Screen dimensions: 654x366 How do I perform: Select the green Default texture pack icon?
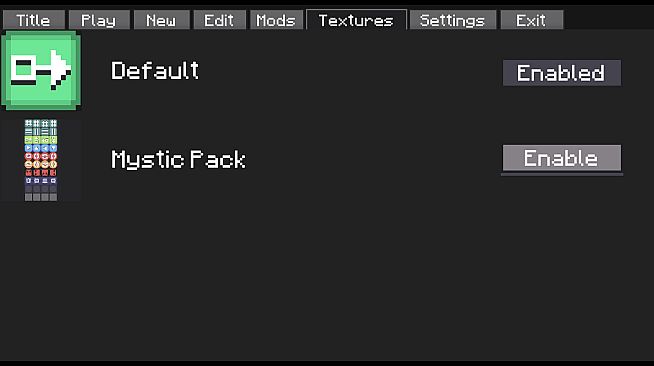[41, 71]
